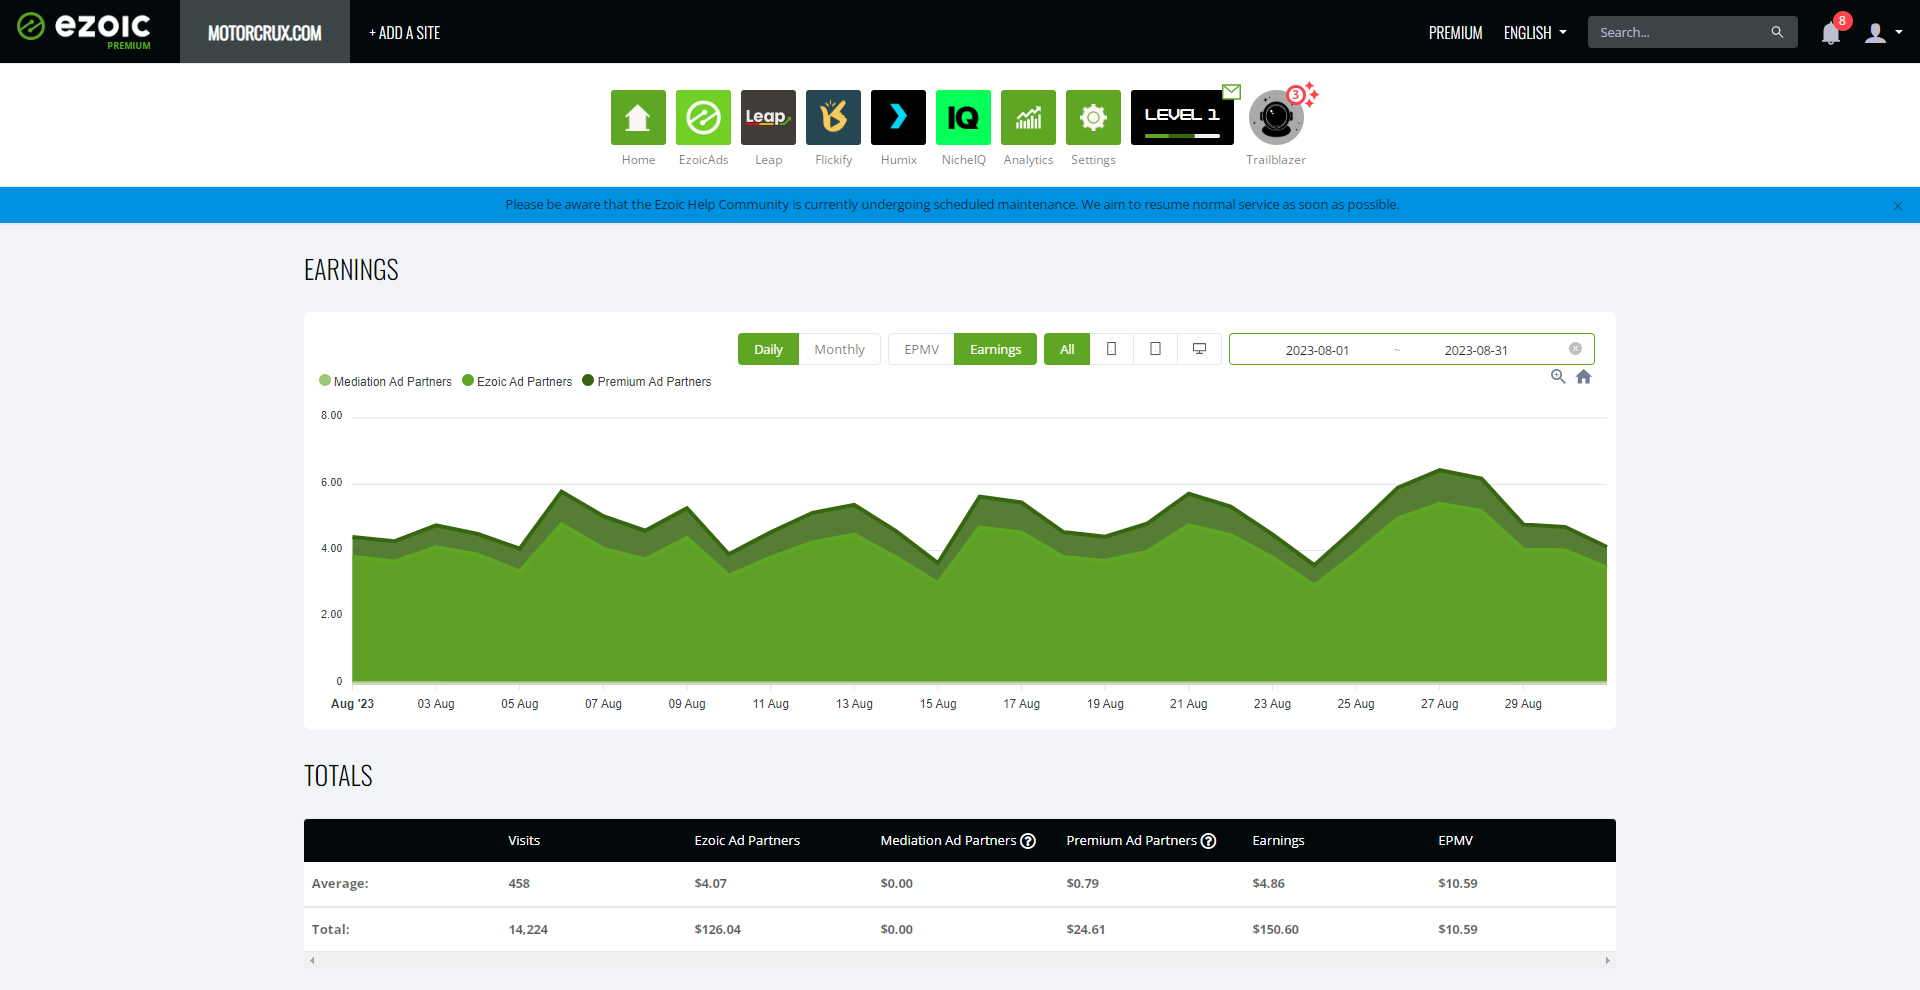Screen dimensions: 1920x990
Task: Select total Ezoic value $126.04
Action: click(x=717, y=930)
